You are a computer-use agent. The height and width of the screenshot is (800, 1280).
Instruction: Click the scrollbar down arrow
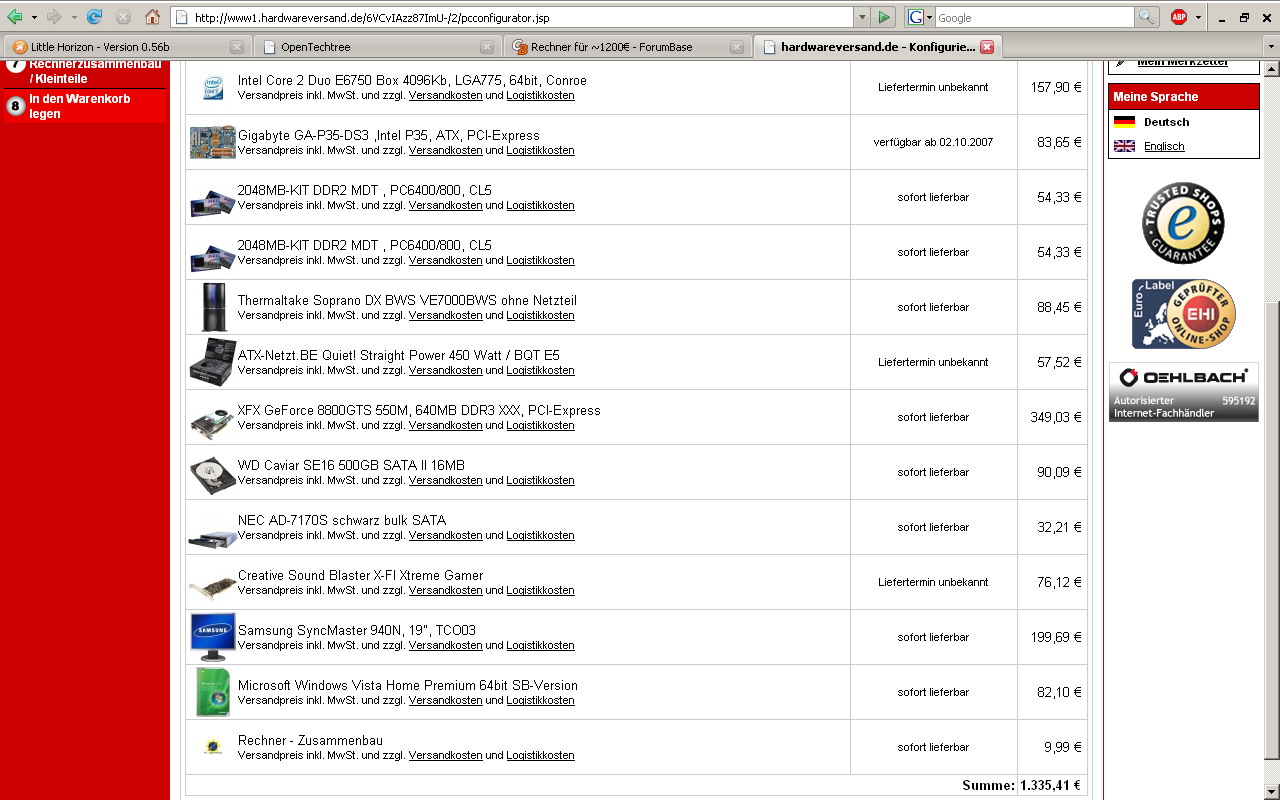point(1271,791)
